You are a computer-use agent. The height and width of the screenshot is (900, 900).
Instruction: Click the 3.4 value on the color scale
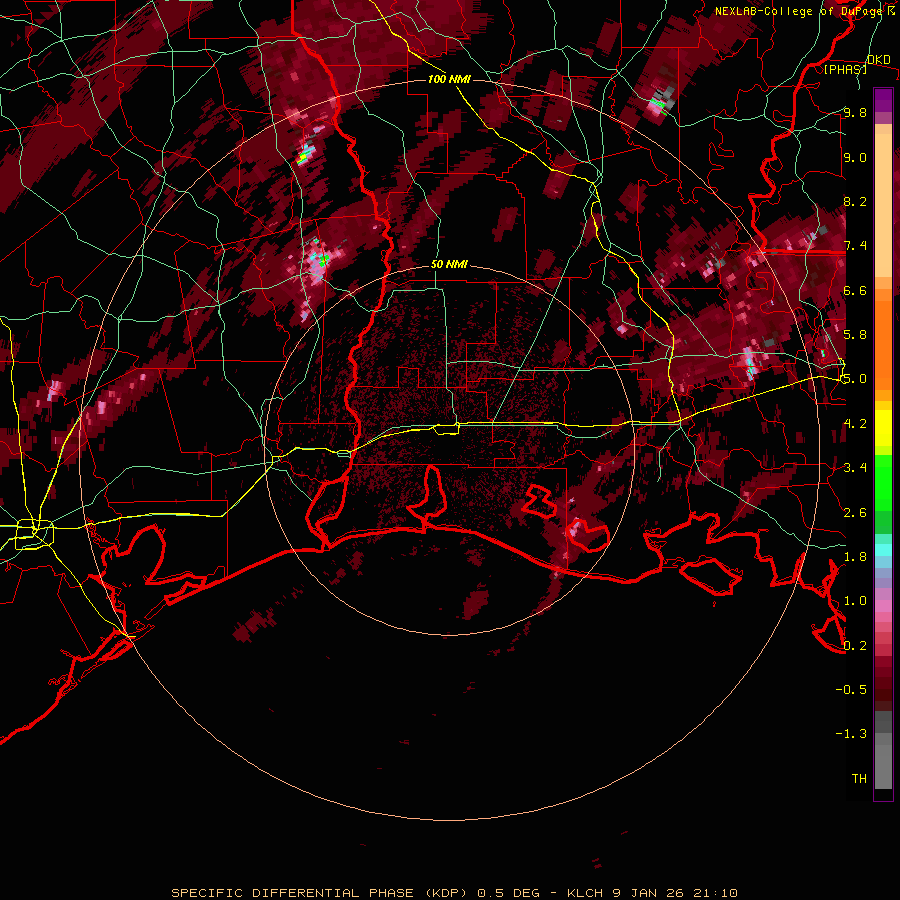tap(855, 467)
